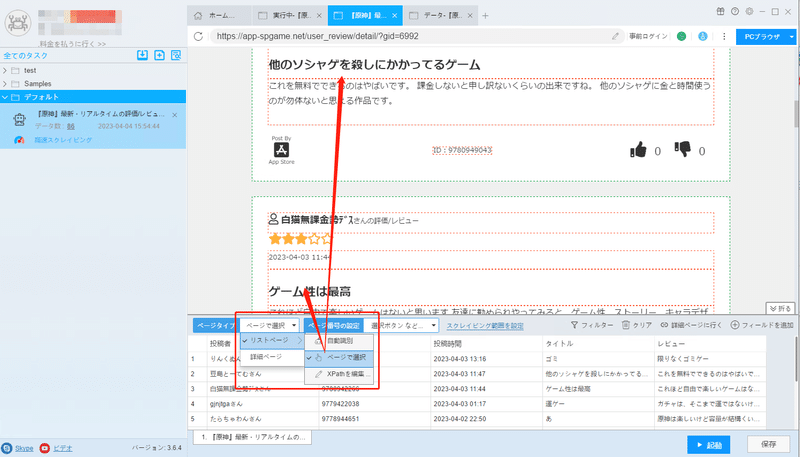
Task: Click the home icon on the ホーム tab
Action: pyautogui.click(x=198, y=15)
